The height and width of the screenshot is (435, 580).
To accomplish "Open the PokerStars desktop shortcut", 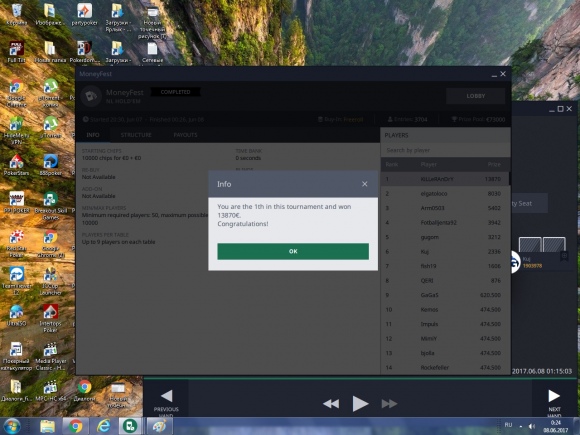I will pos(16,165).
